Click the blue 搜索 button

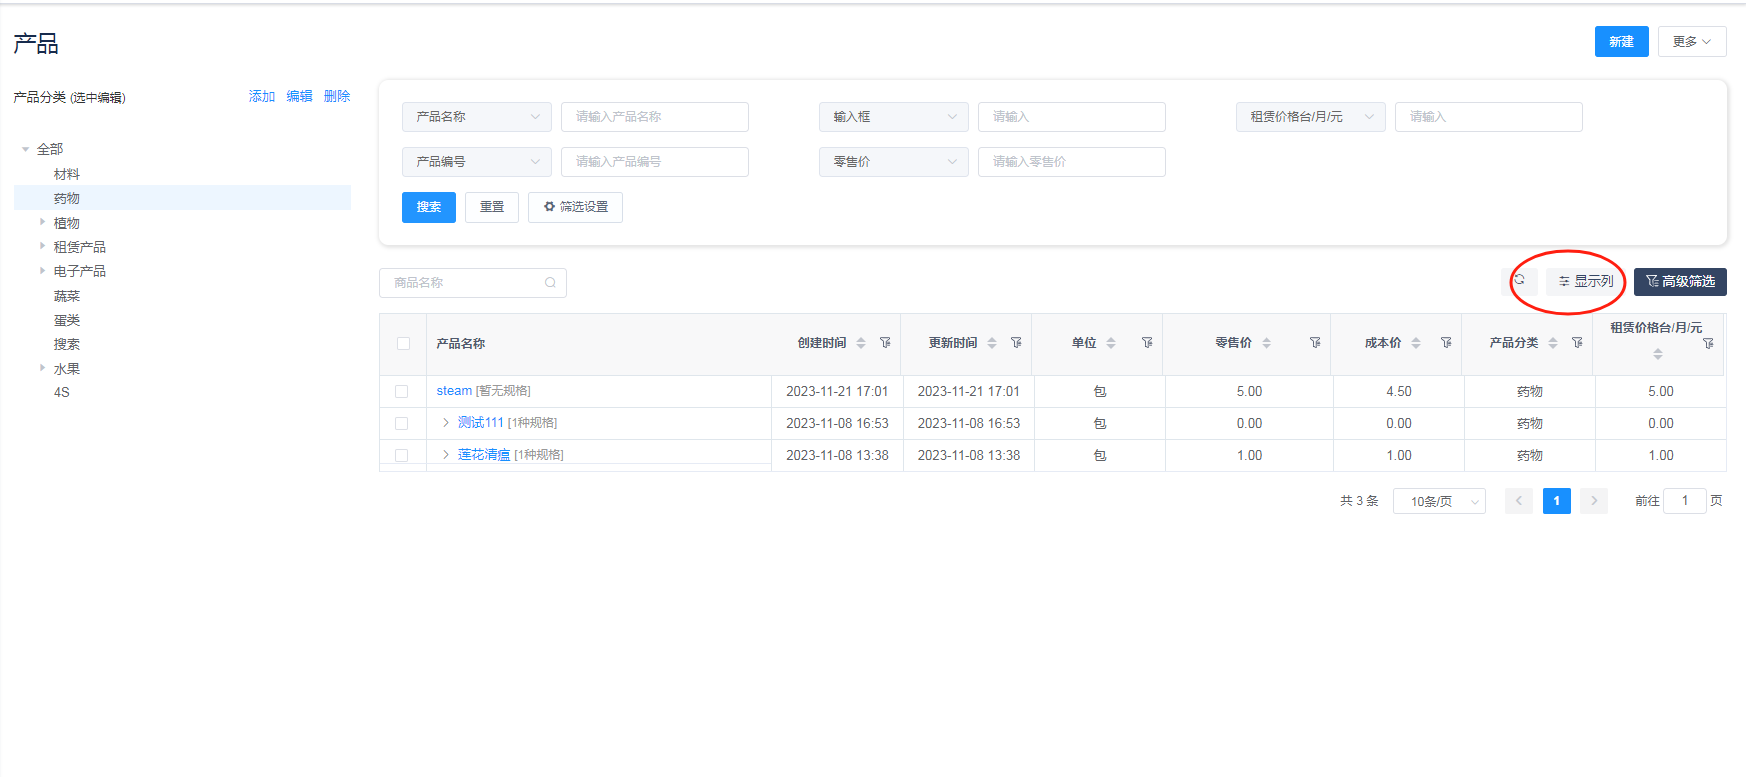point(428,207)
